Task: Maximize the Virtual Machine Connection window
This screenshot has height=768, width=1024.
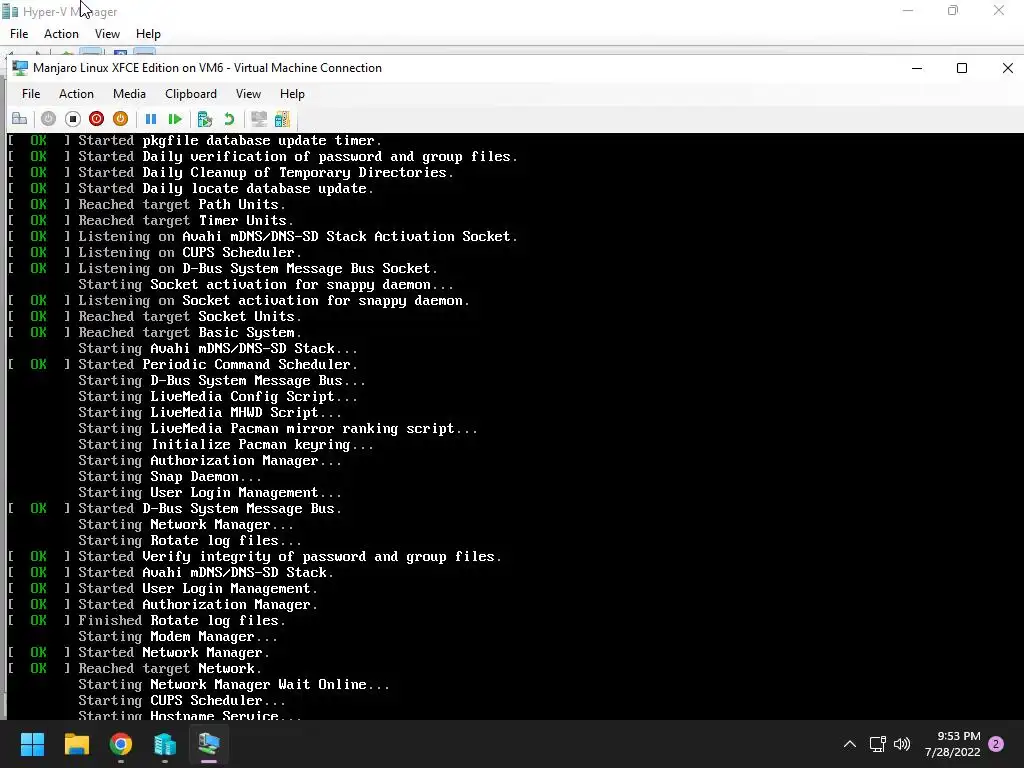Action: (x=961, y=68)
